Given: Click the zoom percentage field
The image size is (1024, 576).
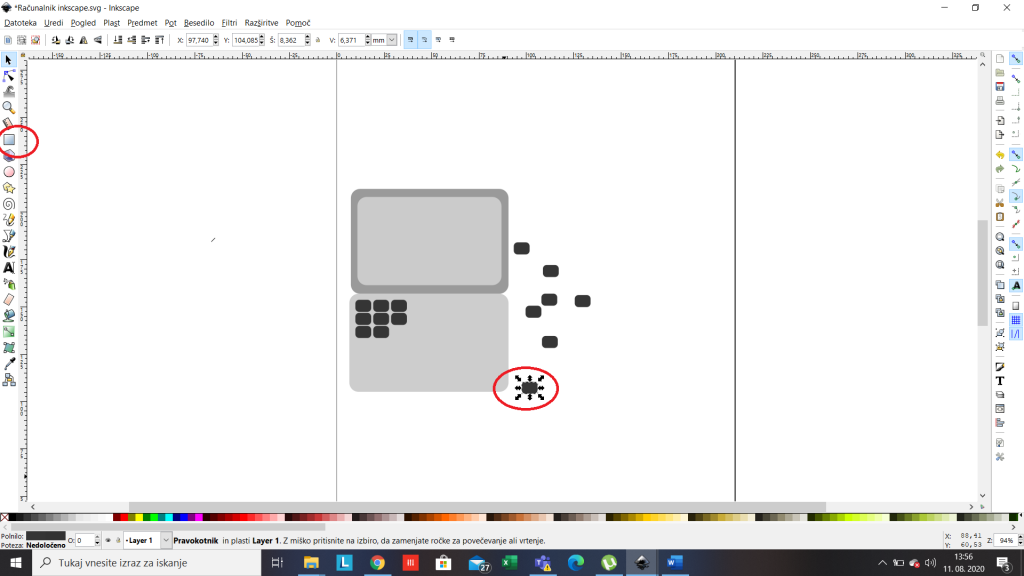Looking at the screenshot, I should pos(1006,541).
